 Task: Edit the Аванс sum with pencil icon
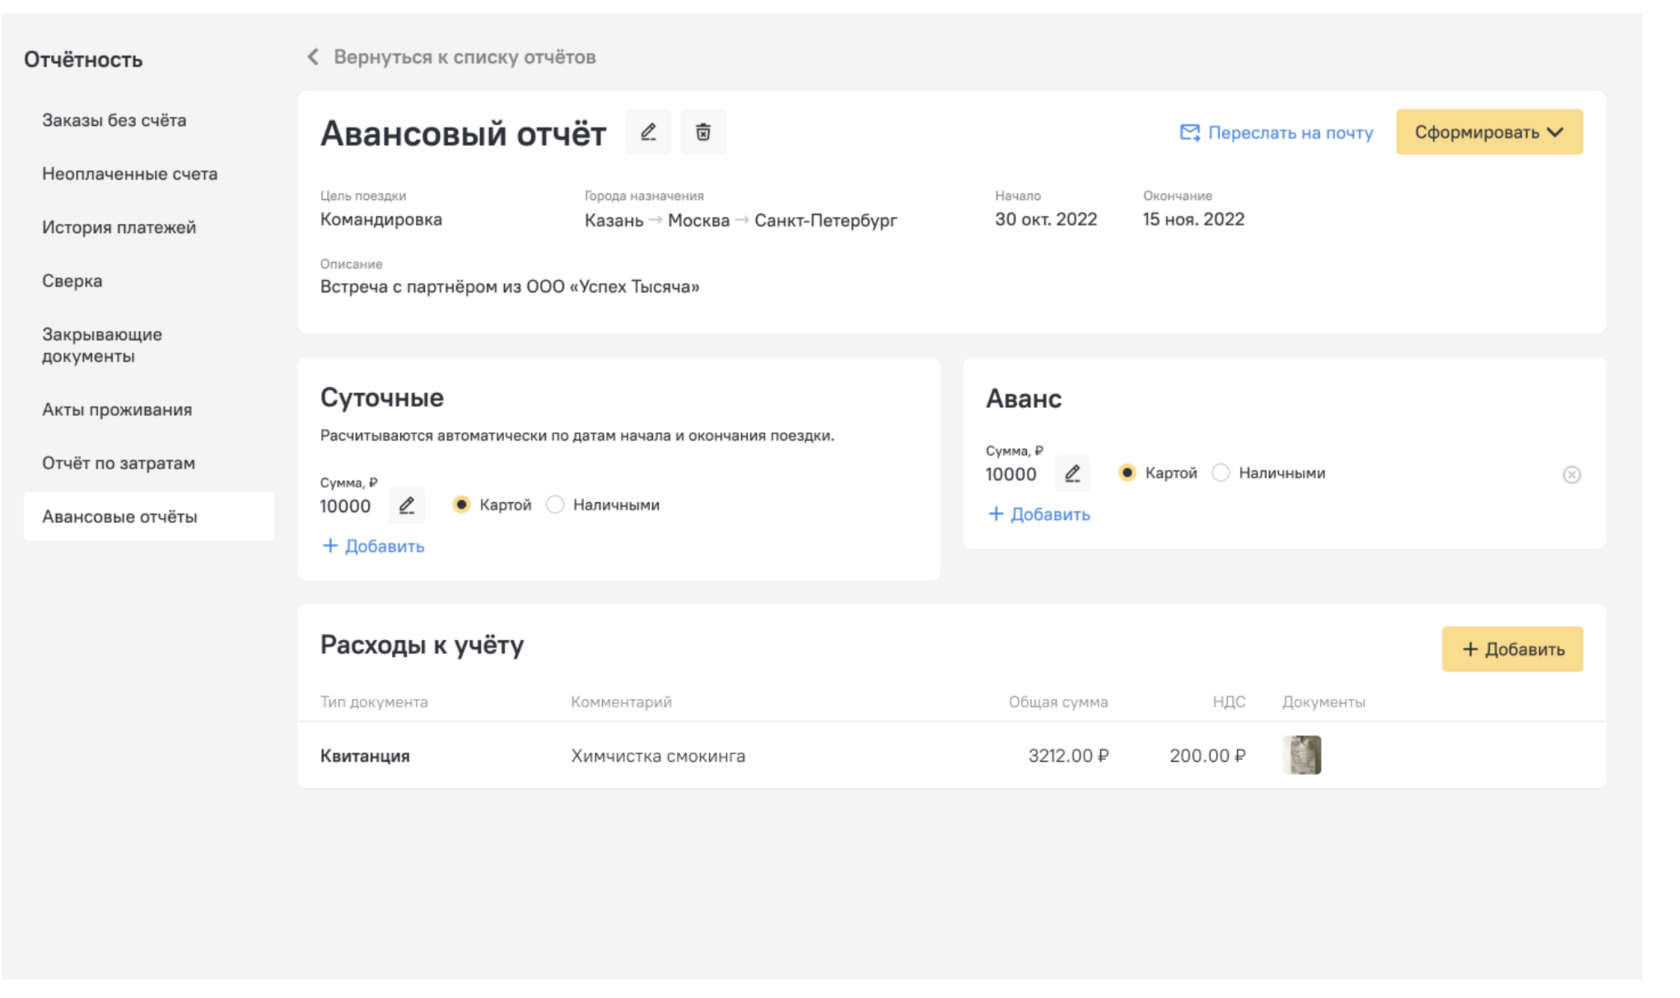click(1072, 474)
